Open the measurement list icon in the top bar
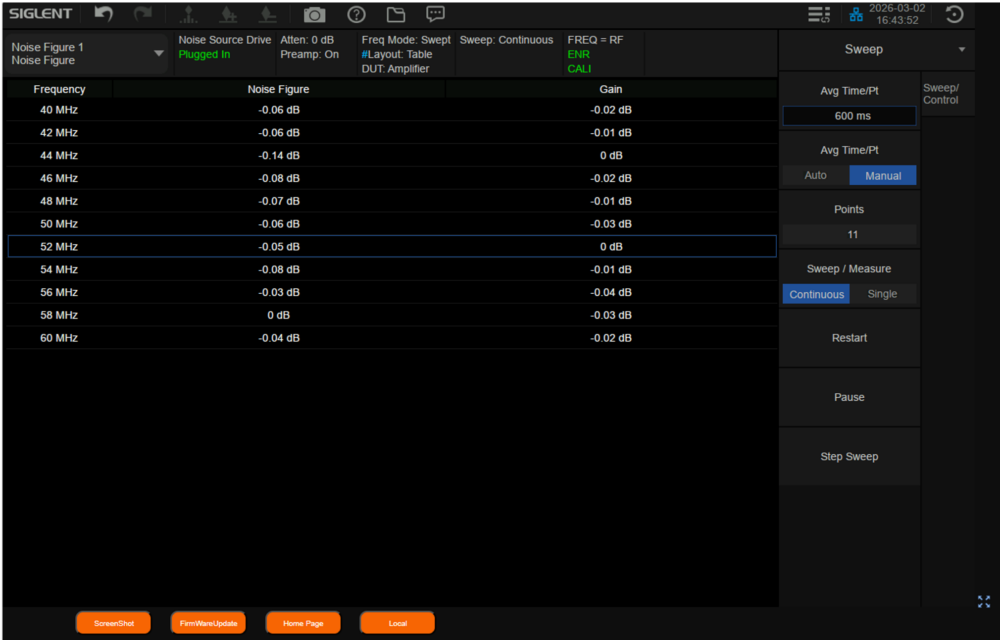The width and height of the screenshot is (1000, 640). (819, 14)
